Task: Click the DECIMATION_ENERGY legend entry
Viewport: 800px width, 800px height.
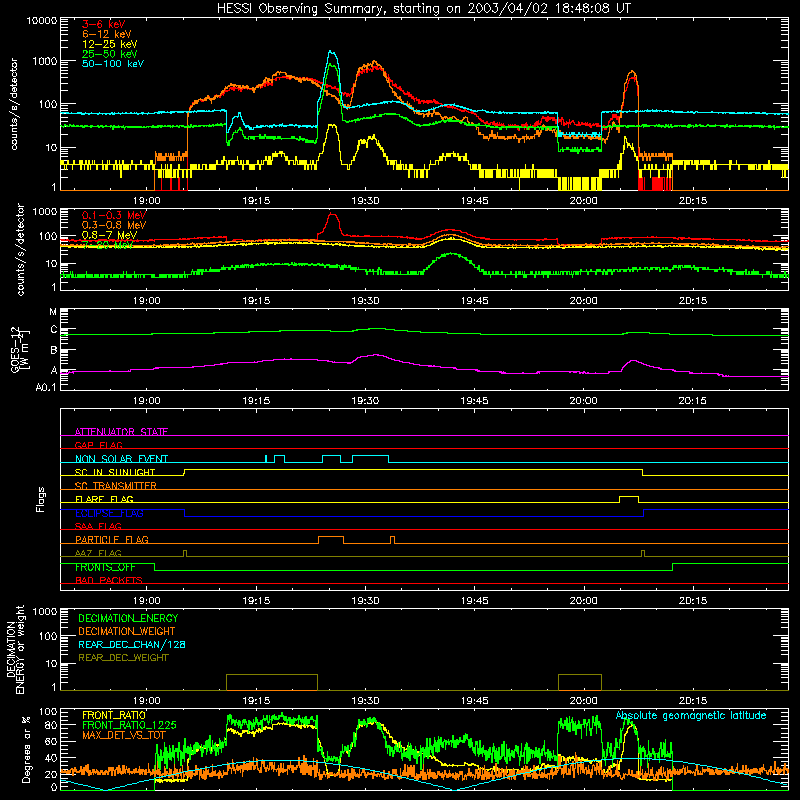Action: 128,618
